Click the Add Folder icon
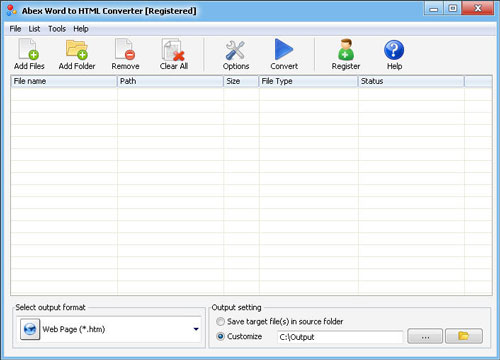 coord(77,49)
